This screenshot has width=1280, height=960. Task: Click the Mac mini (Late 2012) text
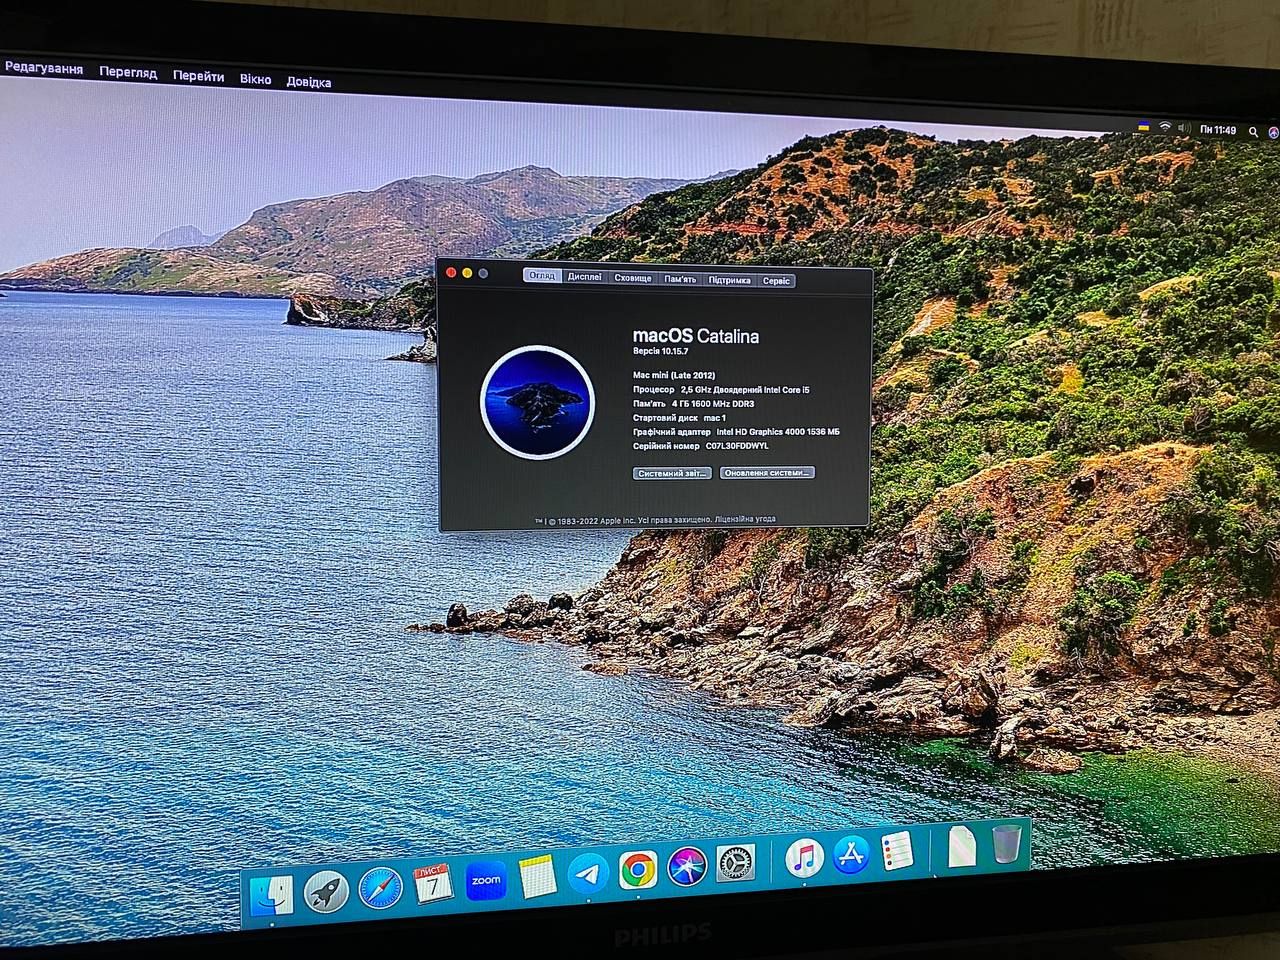click(674, 375)
